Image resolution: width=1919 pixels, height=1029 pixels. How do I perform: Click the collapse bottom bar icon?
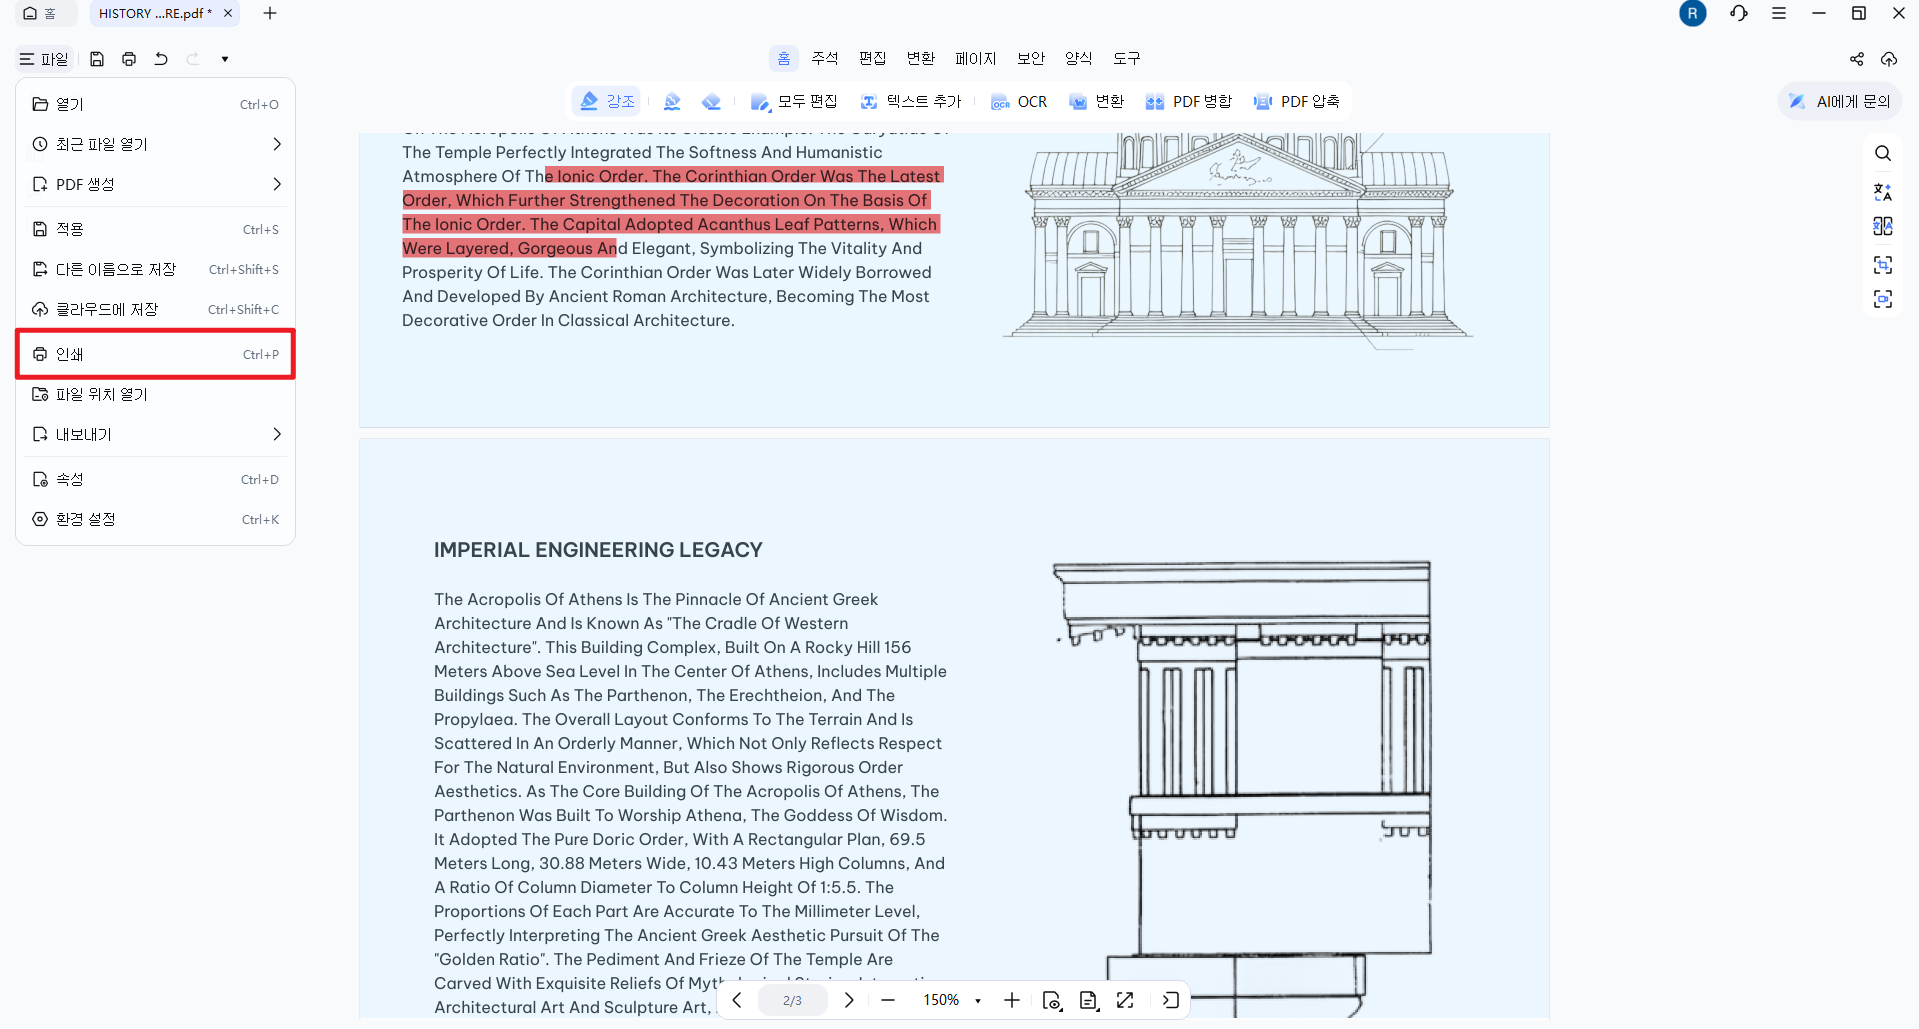(1171, 1000)
